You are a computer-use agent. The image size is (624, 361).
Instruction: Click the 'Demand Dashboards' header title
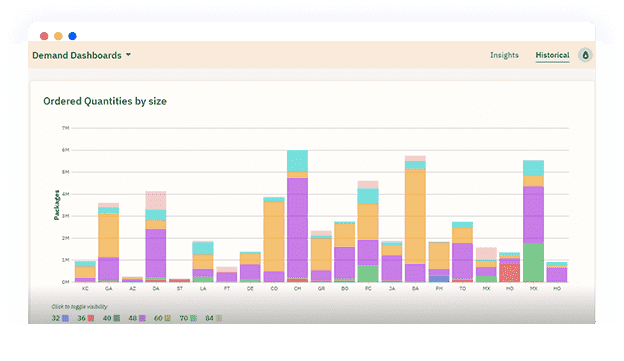pyautogui.click(x=77, y=55)
